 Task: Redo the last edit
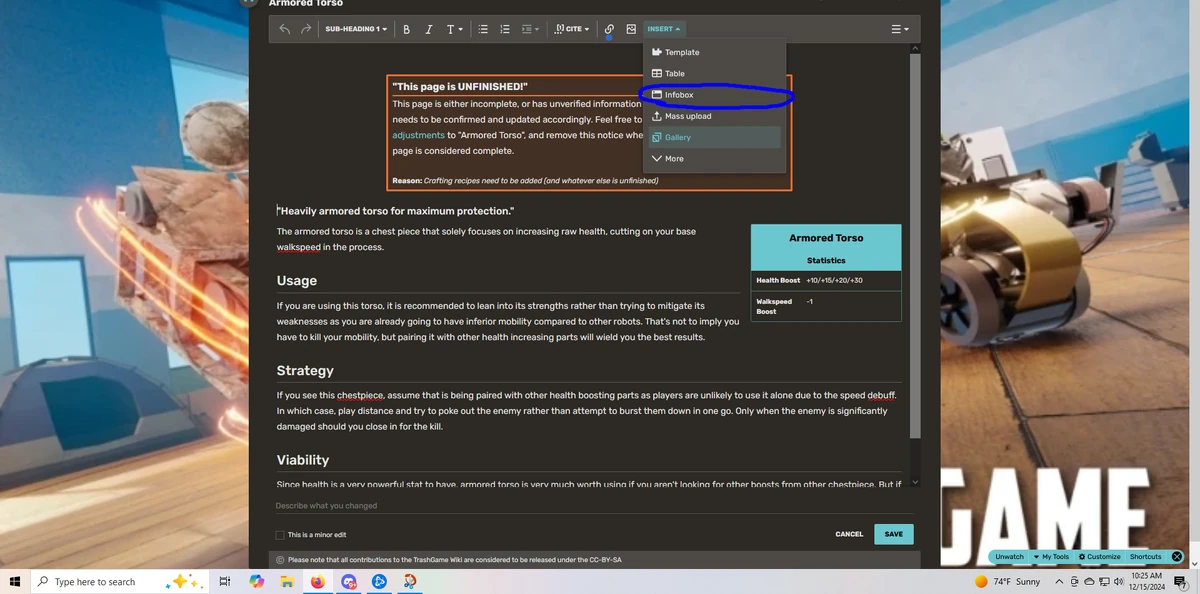coord(305,29)
